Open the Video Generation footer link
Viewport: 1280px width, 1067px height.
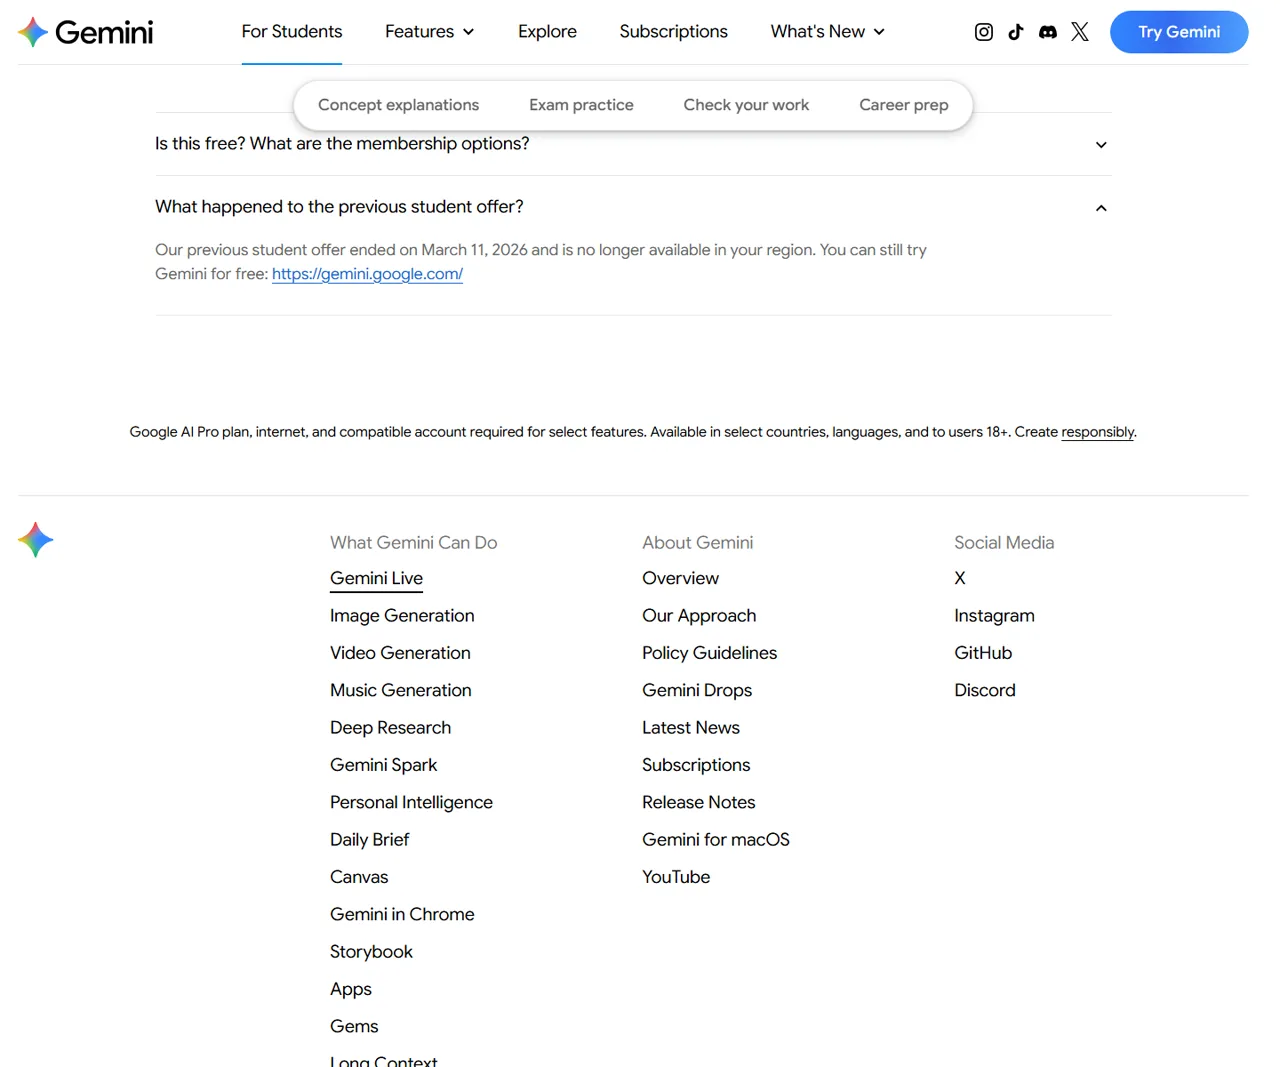400,653
